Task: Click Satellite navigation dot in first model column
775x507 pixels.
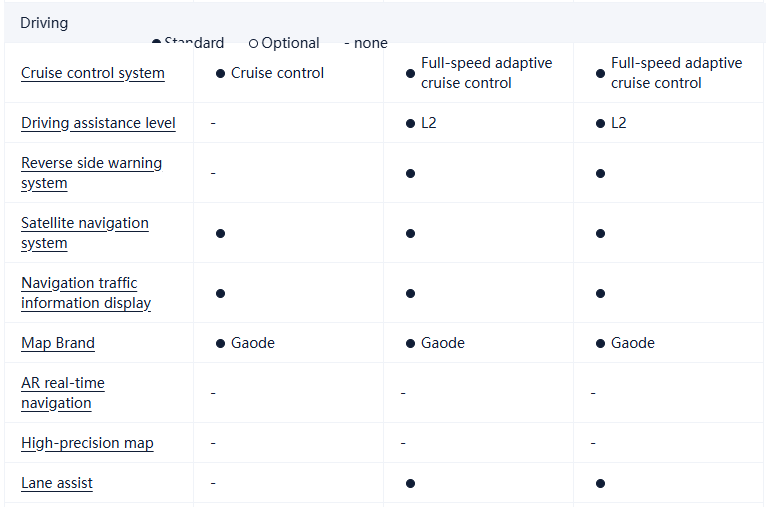Action: click(220, 233)
